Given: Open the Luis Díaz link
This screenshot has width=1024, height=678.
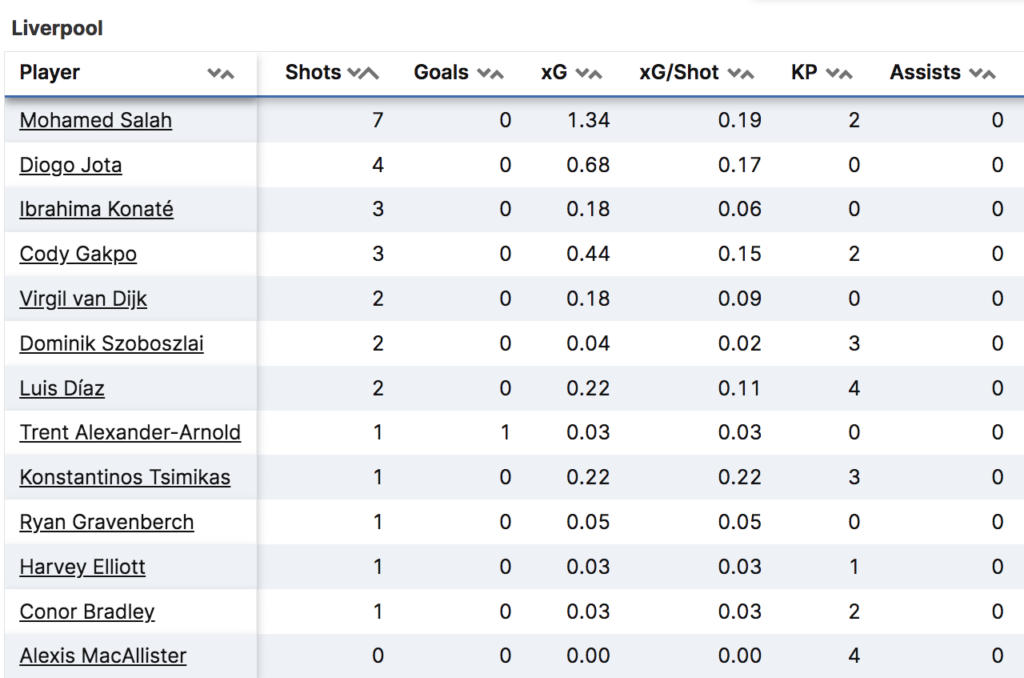Looking at the screenshot, I should tap(62, 388).
